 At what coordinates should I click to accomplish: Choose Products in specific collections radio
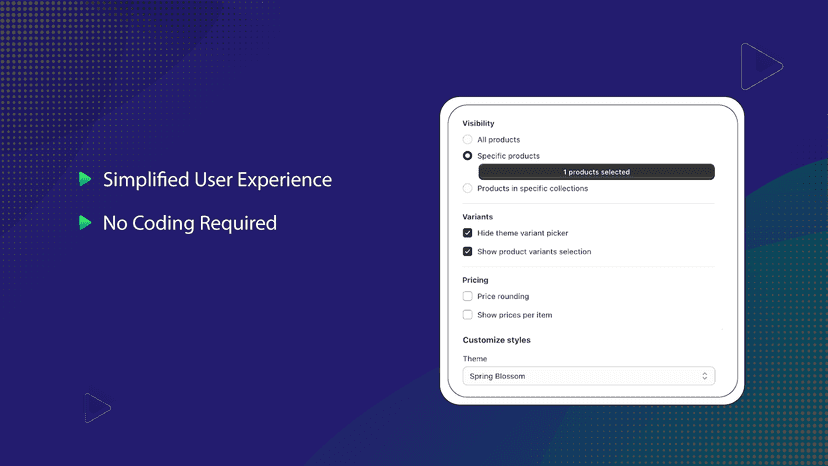(467, 188)
